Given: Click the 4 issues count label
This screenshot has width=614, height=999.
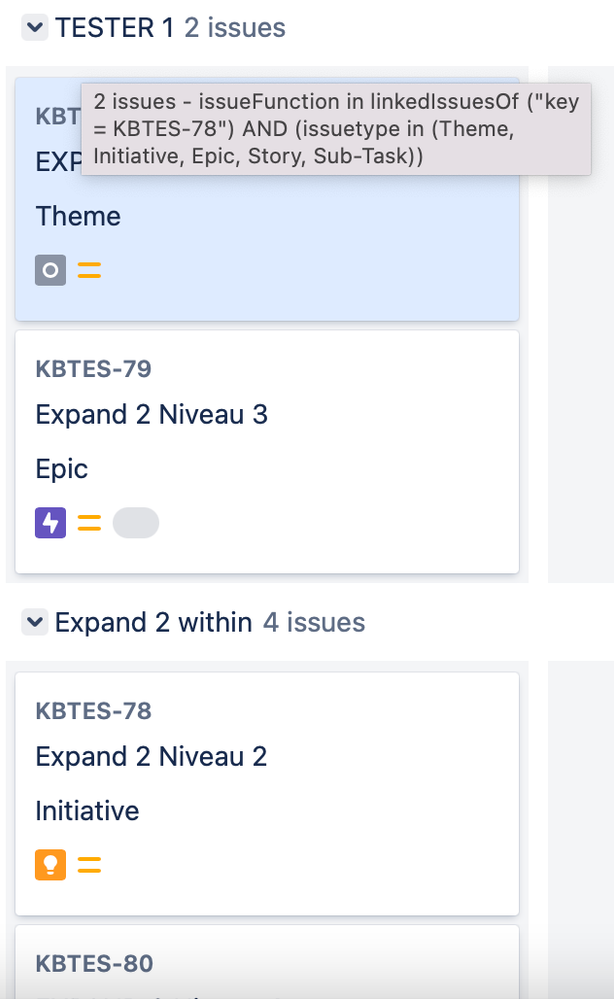Looking at the screenshot, I should tap(314, 622).
